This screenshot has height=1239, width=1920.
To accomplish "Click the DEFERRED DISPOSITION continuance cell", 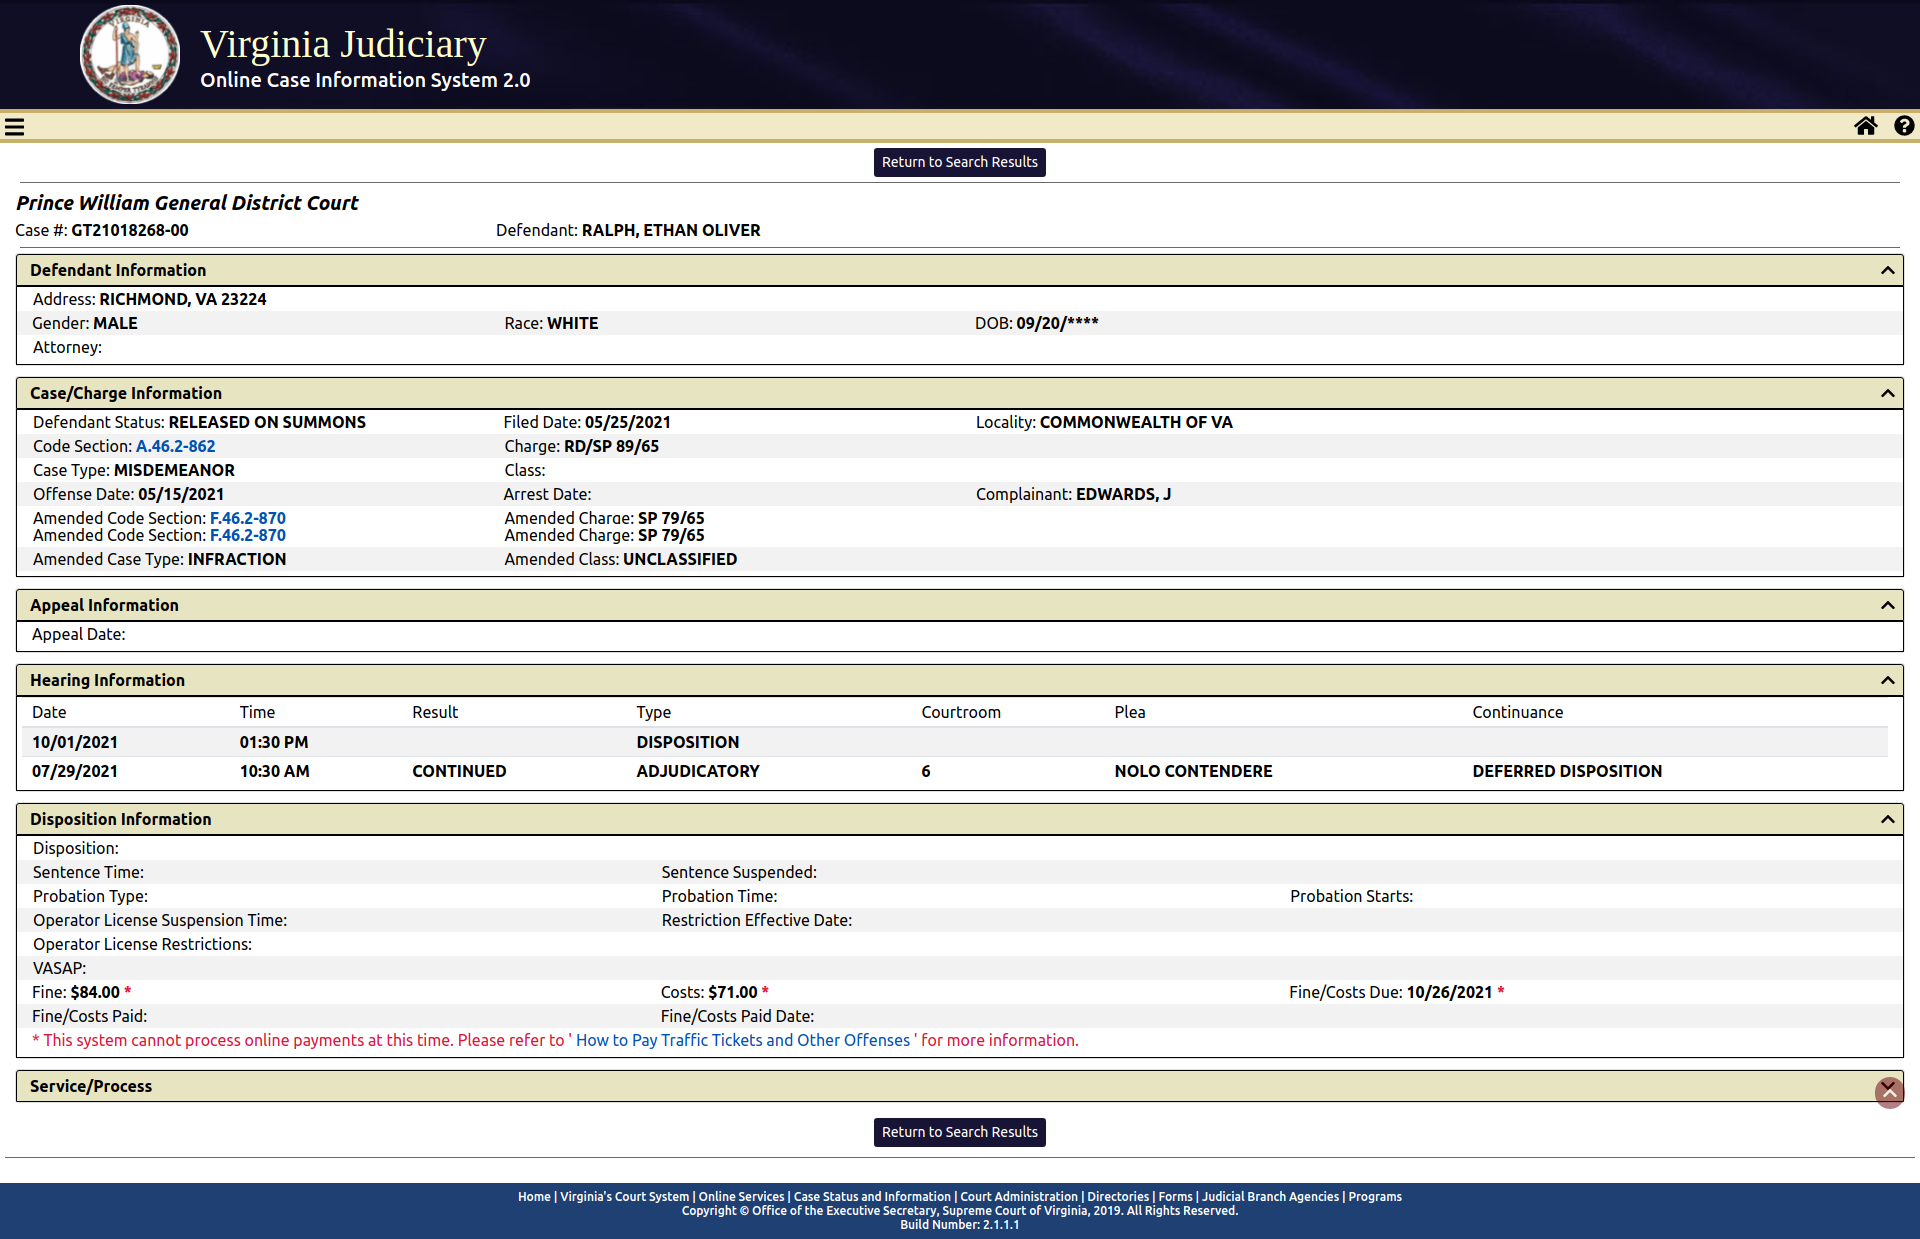I will point(1567,771).
